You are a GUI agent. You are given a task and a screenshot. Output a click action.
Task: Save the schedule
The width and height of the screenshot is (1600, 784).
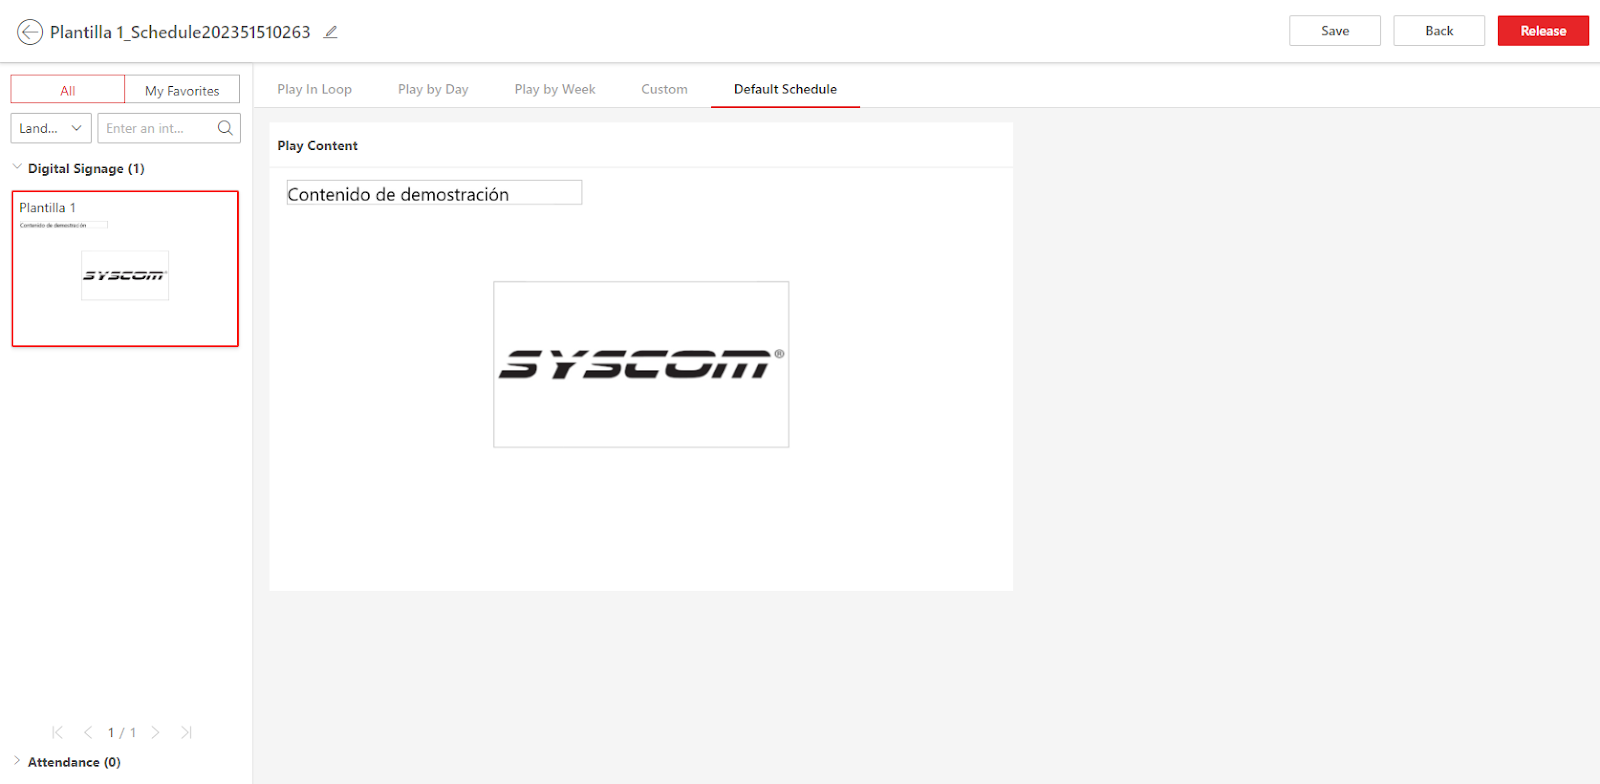(x=1335, y=31)
